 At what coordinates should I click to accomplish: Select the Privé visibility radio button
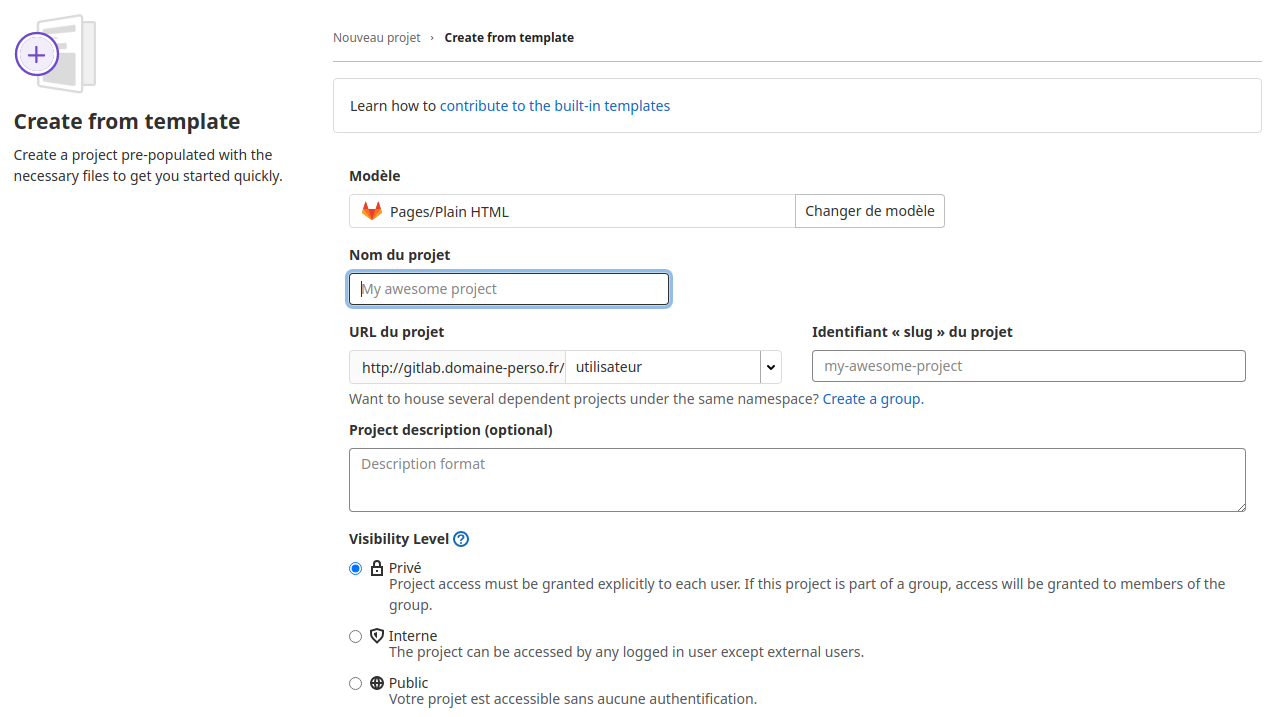tap(355, 568)
